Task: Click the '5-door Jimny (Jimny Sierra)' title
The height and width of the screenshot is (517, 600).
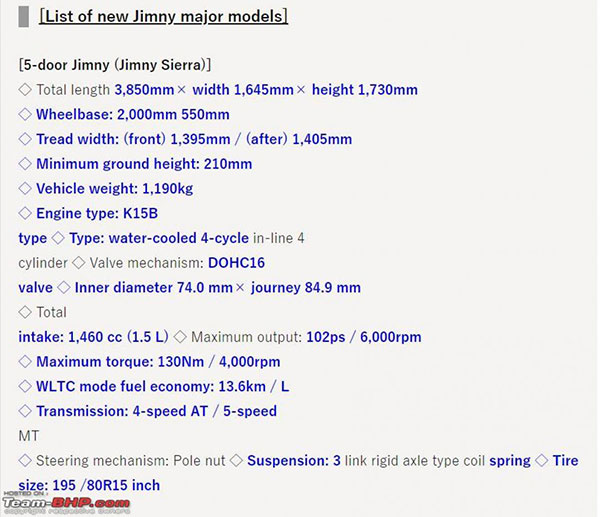Action: click(114, 65)
